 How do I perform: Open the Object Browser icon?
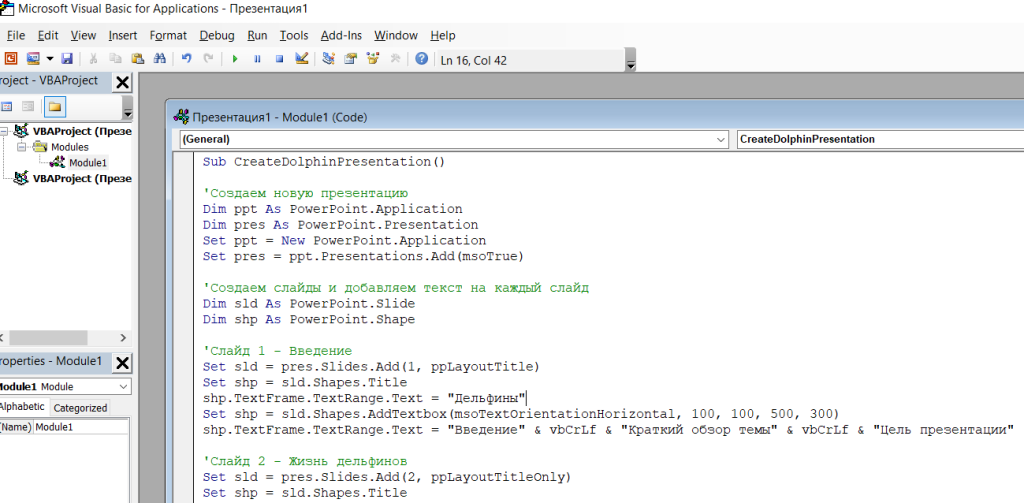[x=373, y=59]
